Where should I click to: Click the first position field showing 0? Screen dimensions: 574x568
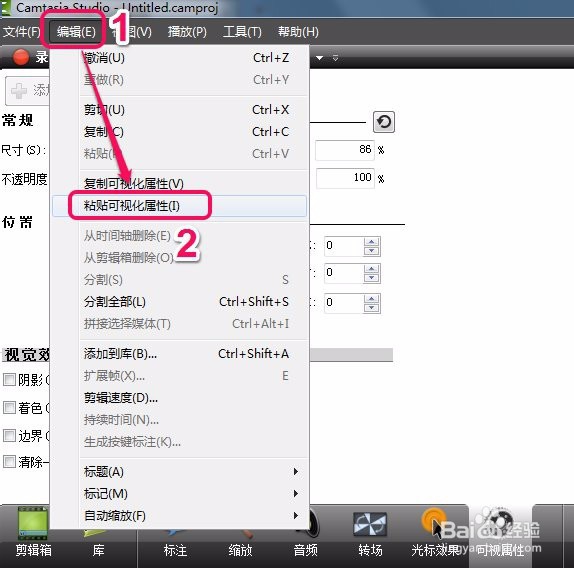344,246
